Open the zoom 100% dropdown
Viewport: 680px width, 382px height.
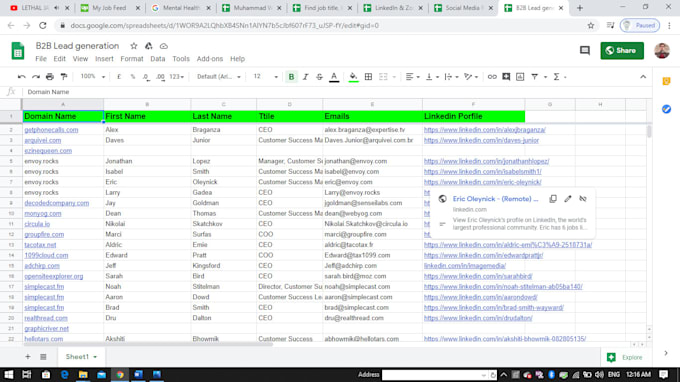[x=92, y=77]
